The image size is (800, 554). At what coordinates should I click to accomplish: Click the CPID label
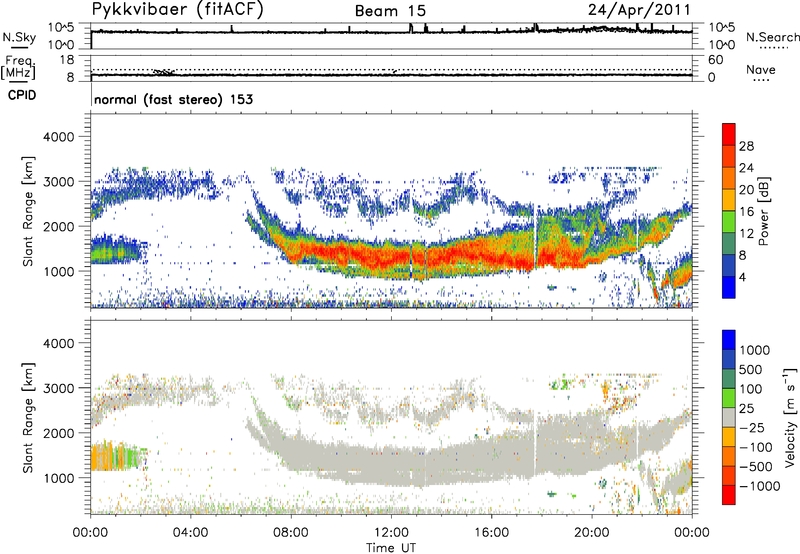pyautogui.click(x=22, y=95)
